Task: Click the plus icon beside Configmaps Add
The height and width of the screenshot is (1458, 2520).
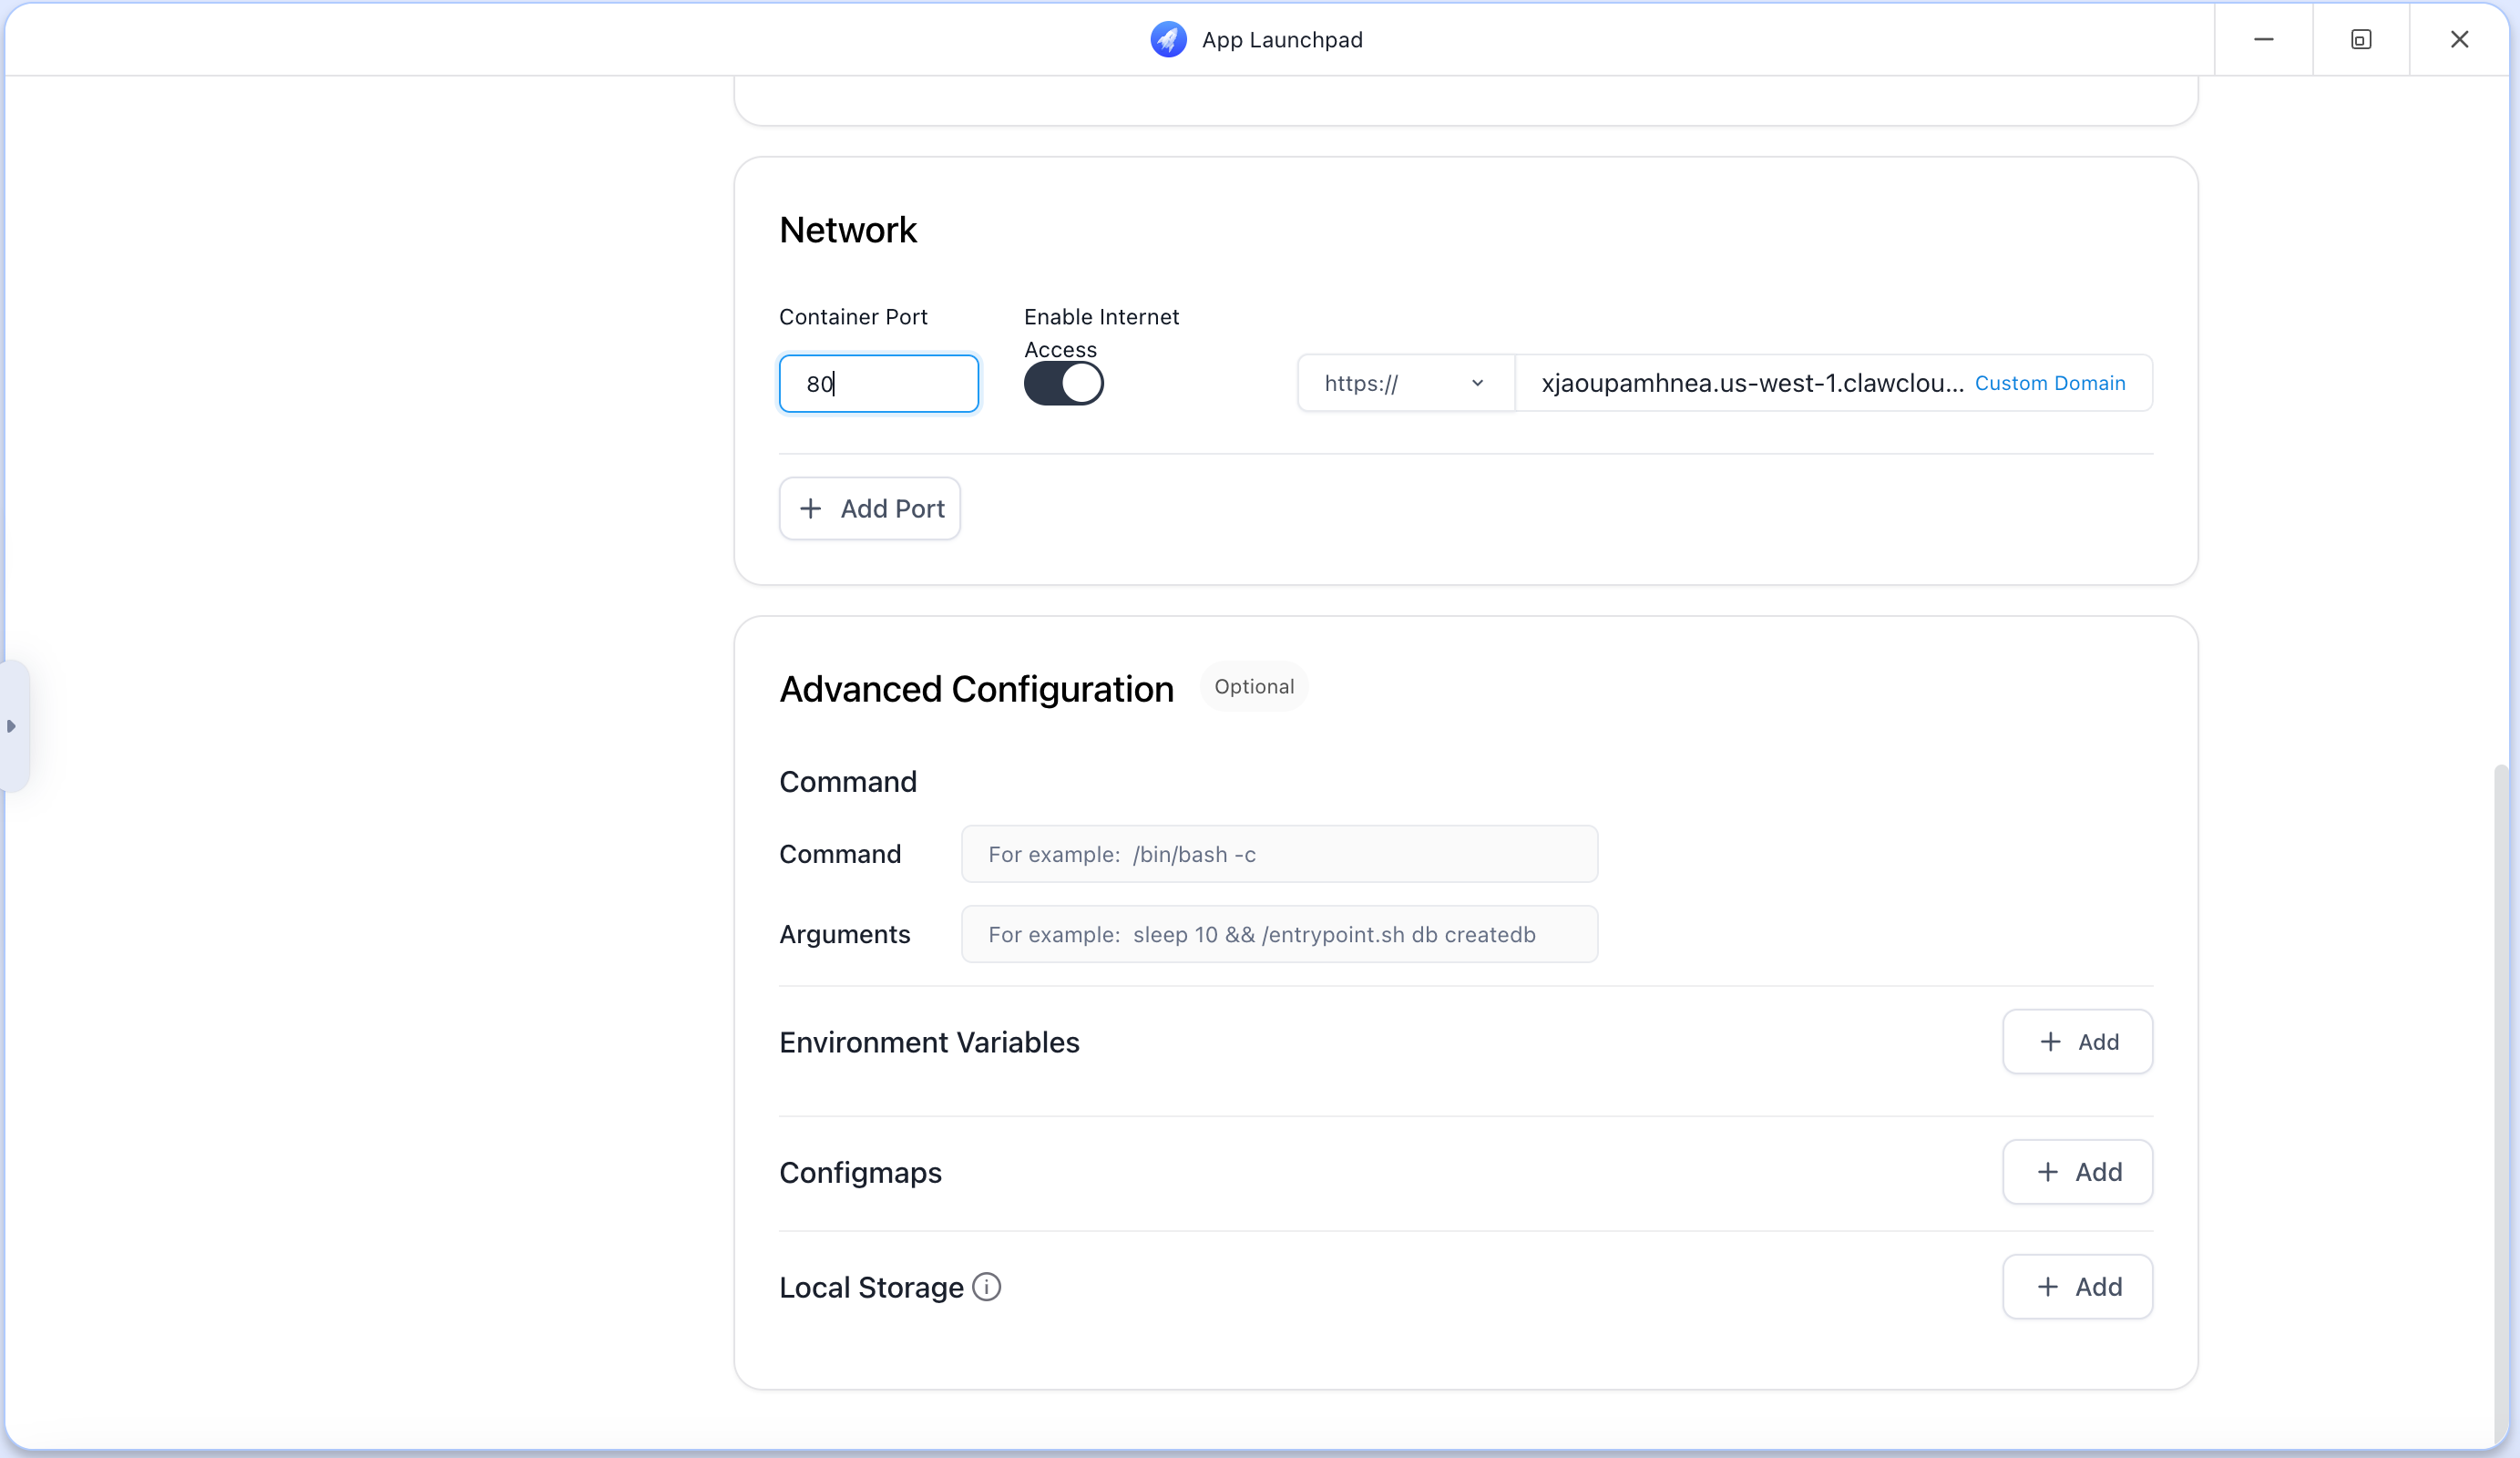Action: point(2049,1172)
